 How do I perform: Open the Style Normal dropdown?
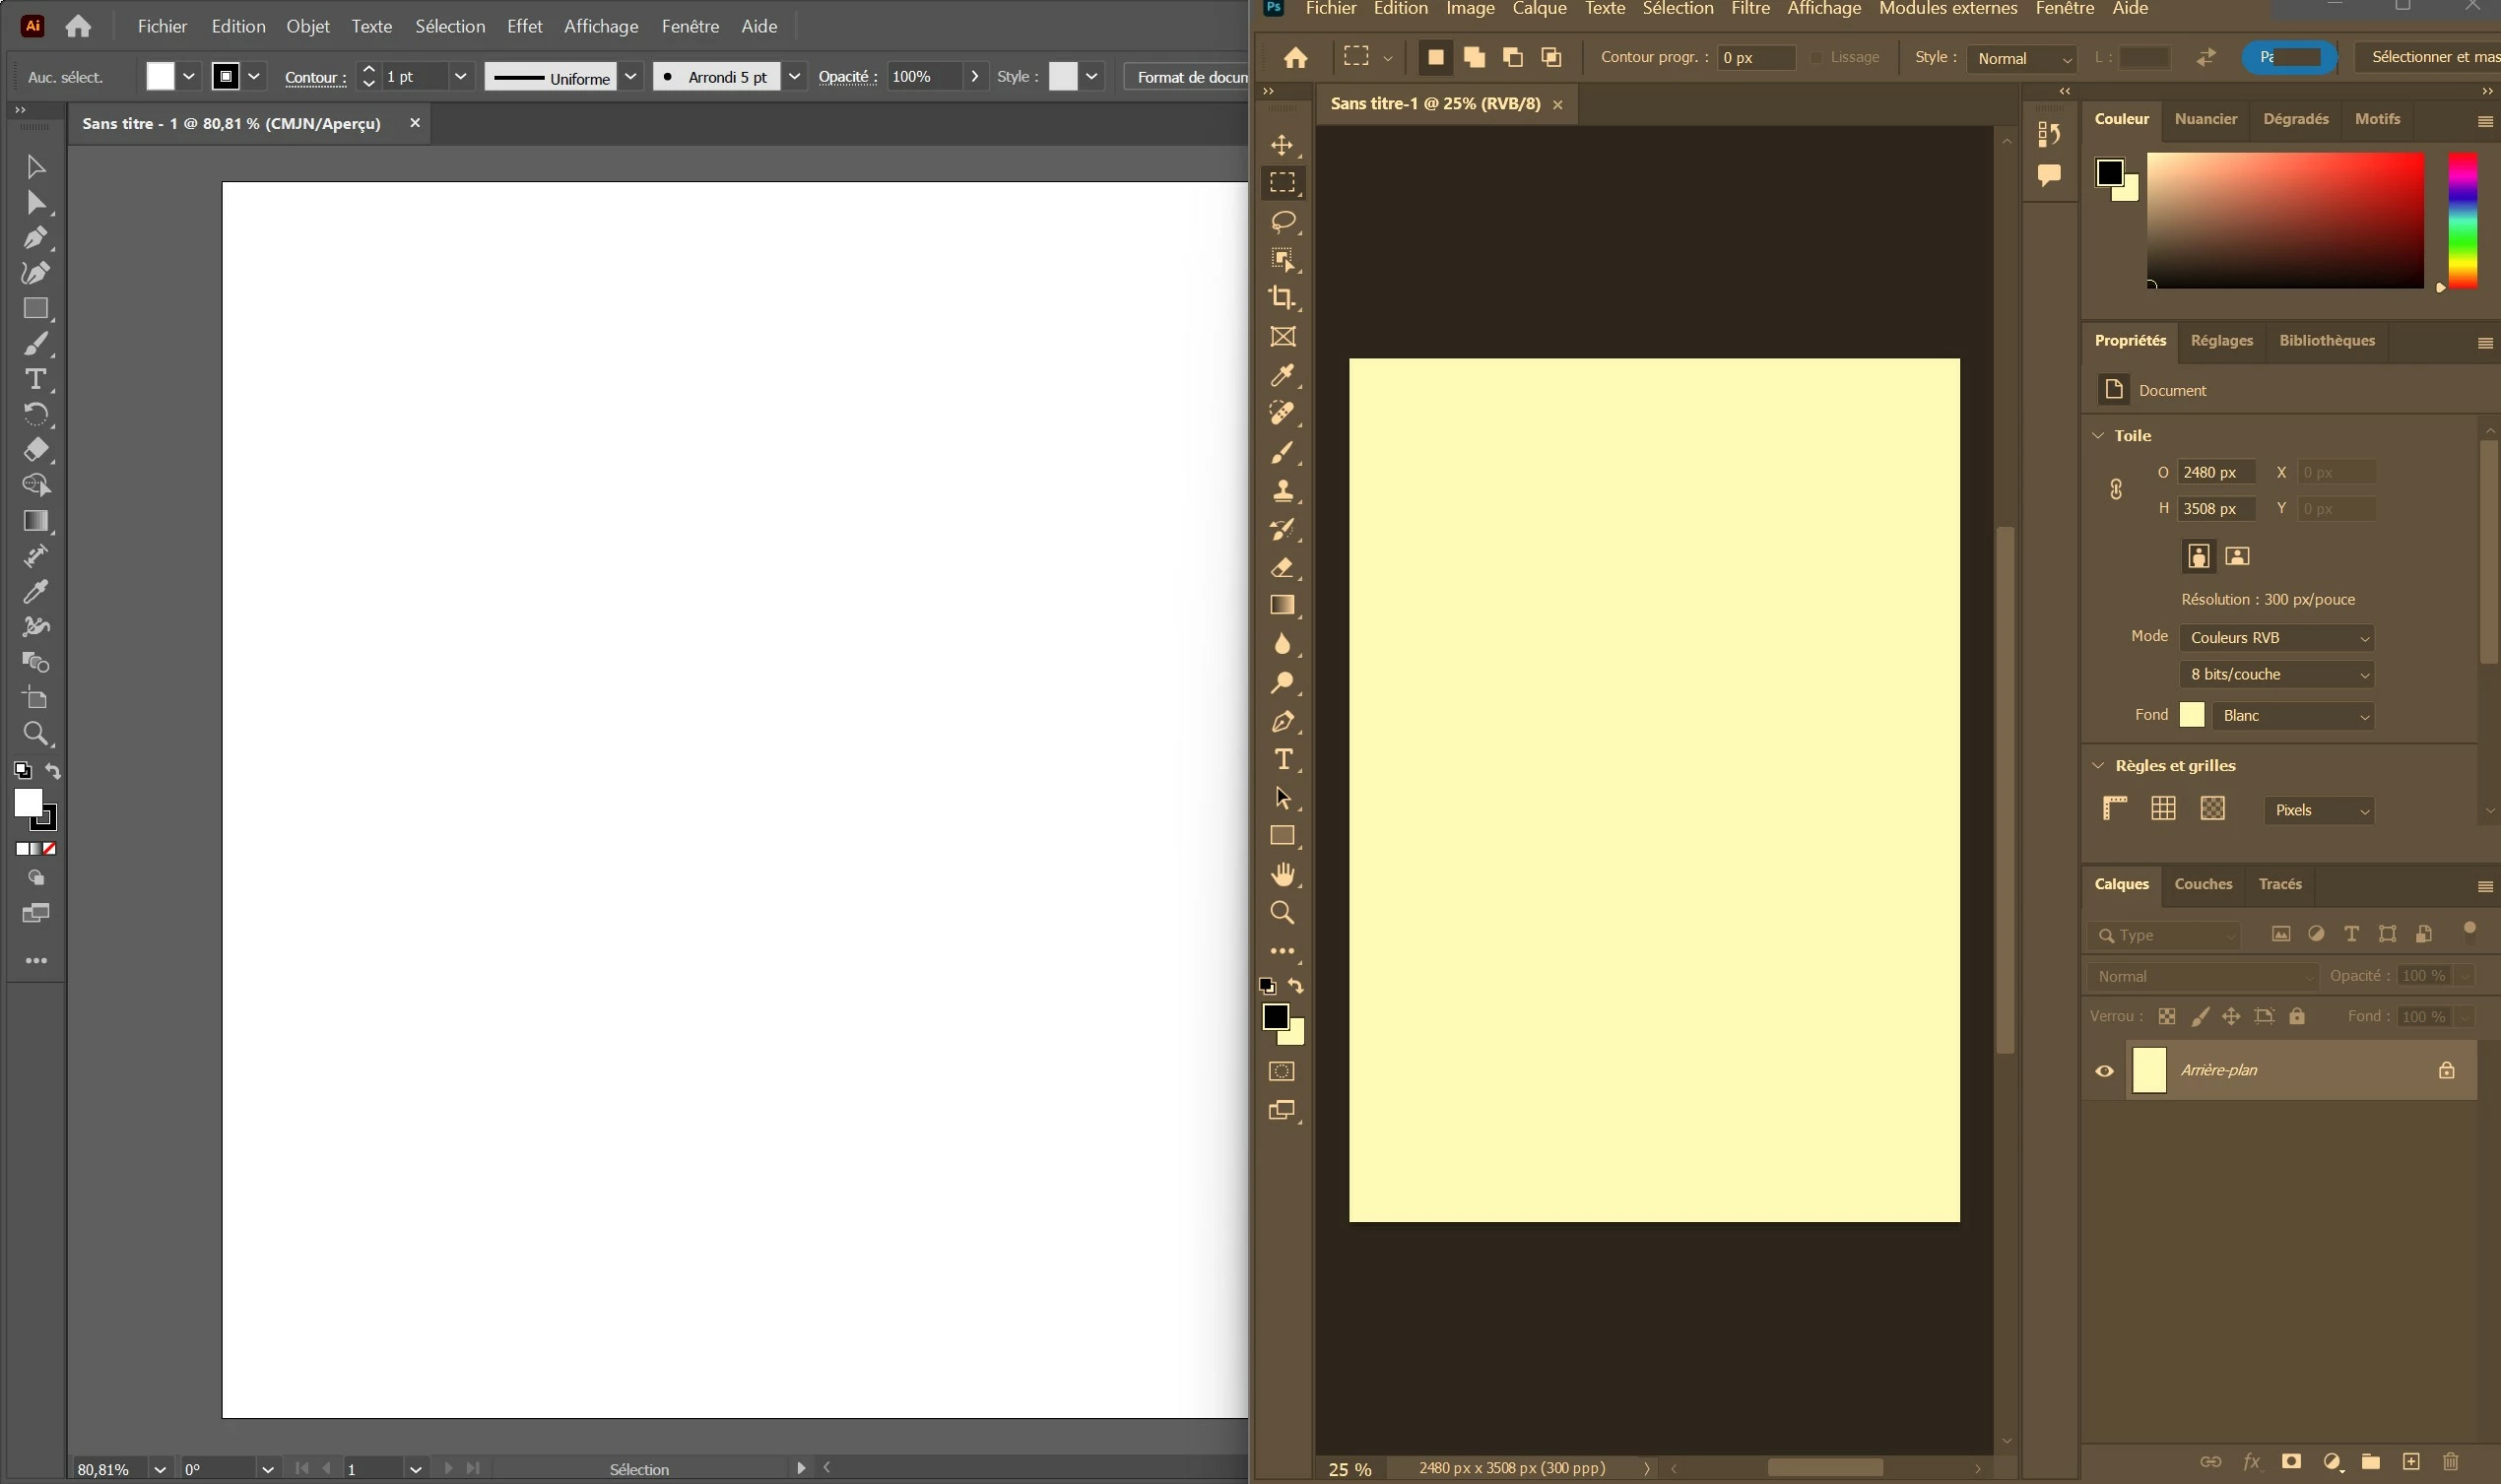2021,59
